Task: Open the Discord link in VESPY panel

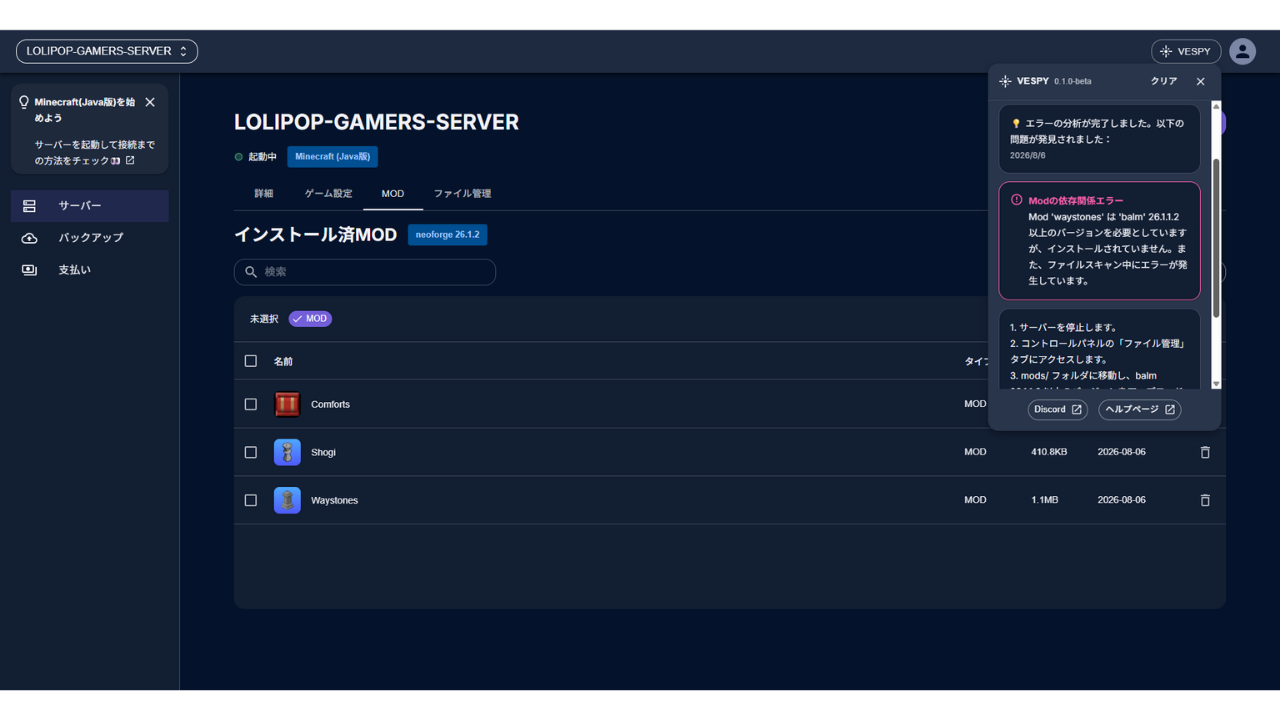Action: 1058,410
